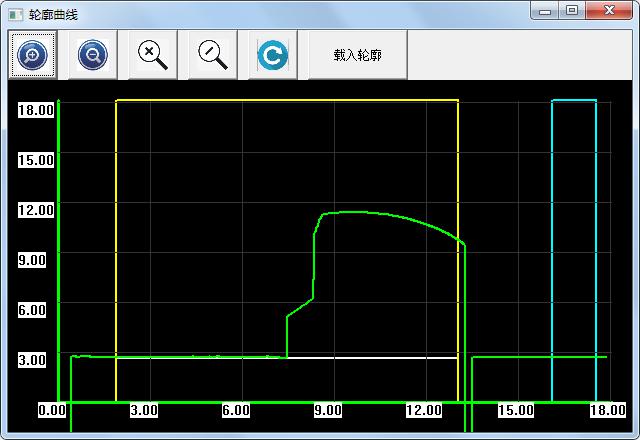Maximize the 轮廓曲线 window

[x=572, y=11]
